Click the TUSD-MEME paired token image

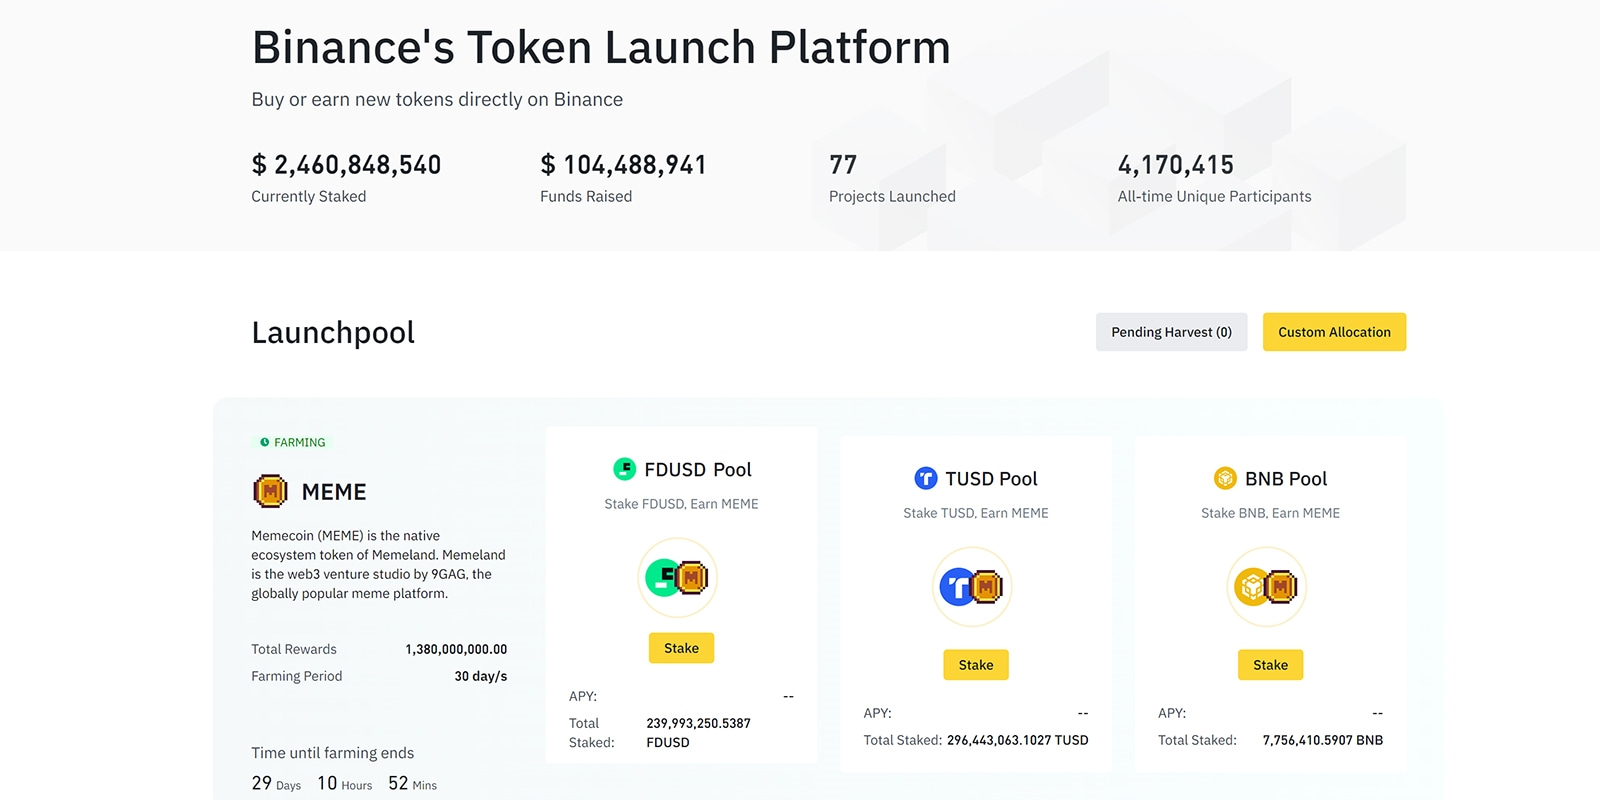[x=972, y=587]
